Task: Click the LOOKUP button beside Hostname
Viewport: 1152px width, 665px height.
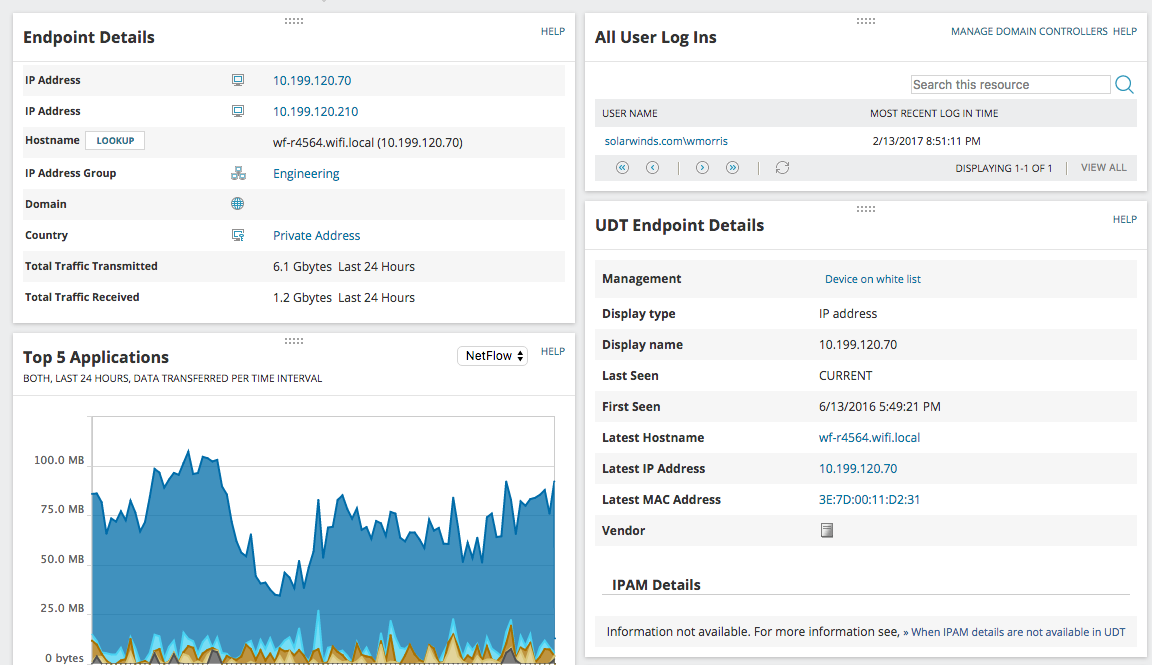Action: coord(115,140)
